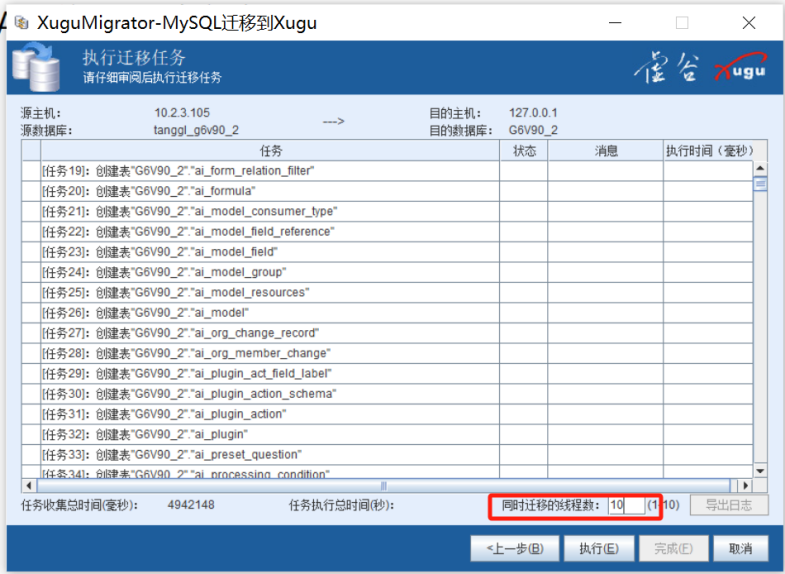Select task 33 row ai_preset_question
The height and width of the screenshot is (574, 785).
click(387, 455)
